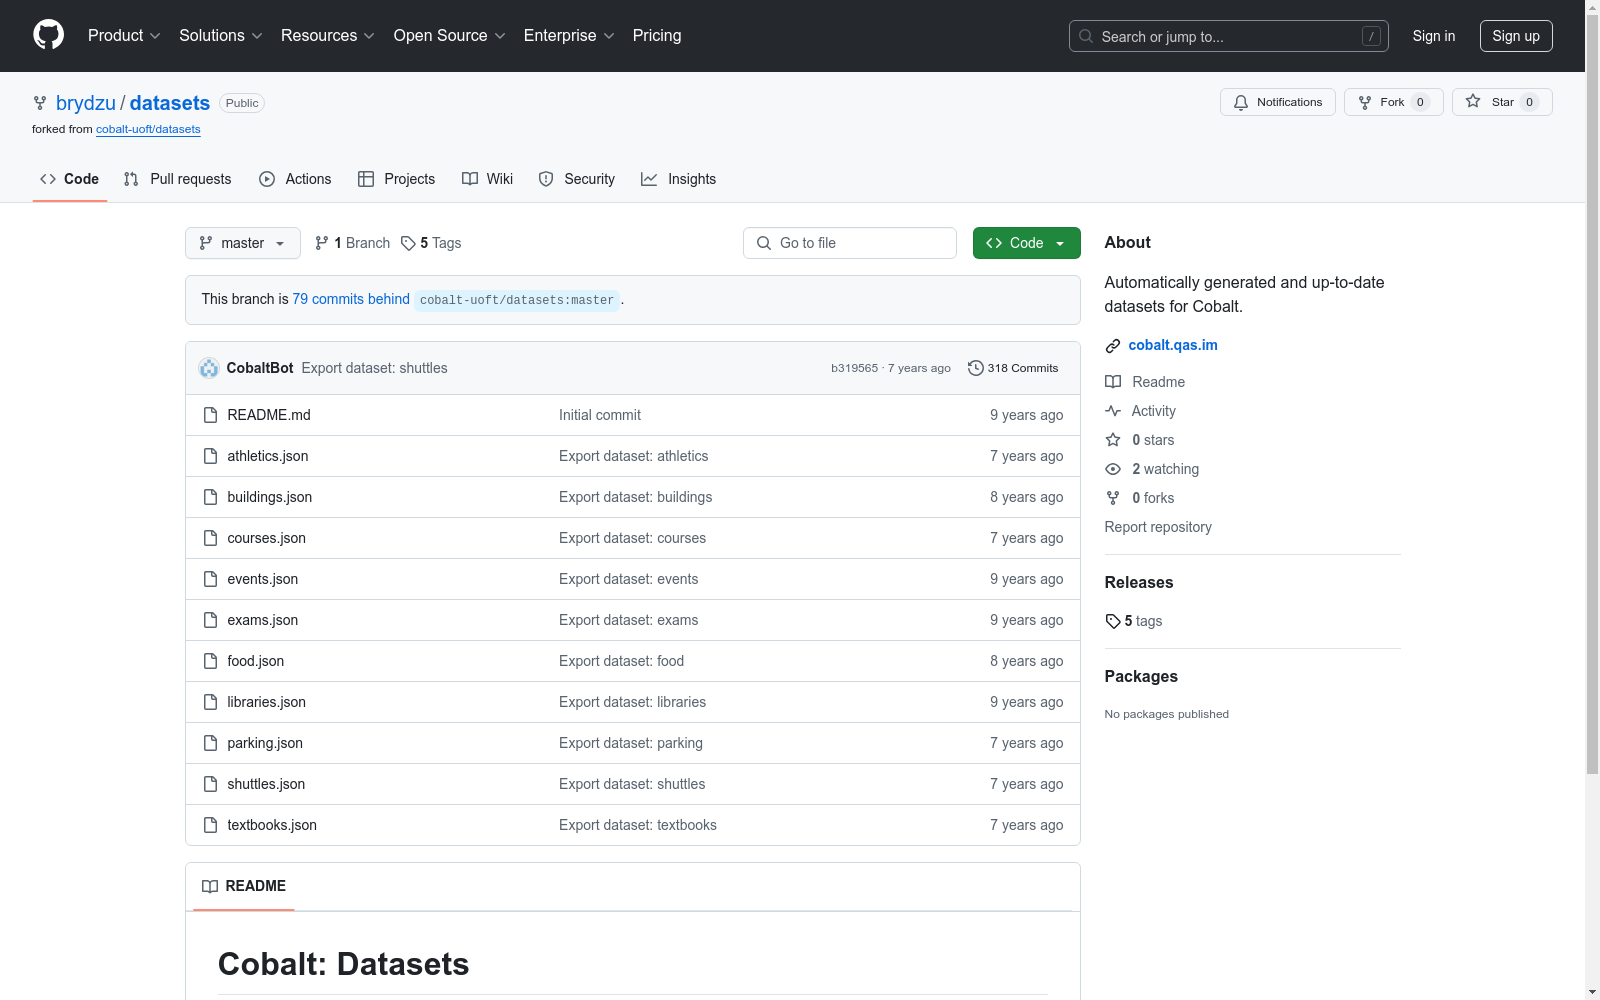This screenshot has width=1600, height=1000.
Task: Expand the Enterprise menu
Action: coord(569,36)
